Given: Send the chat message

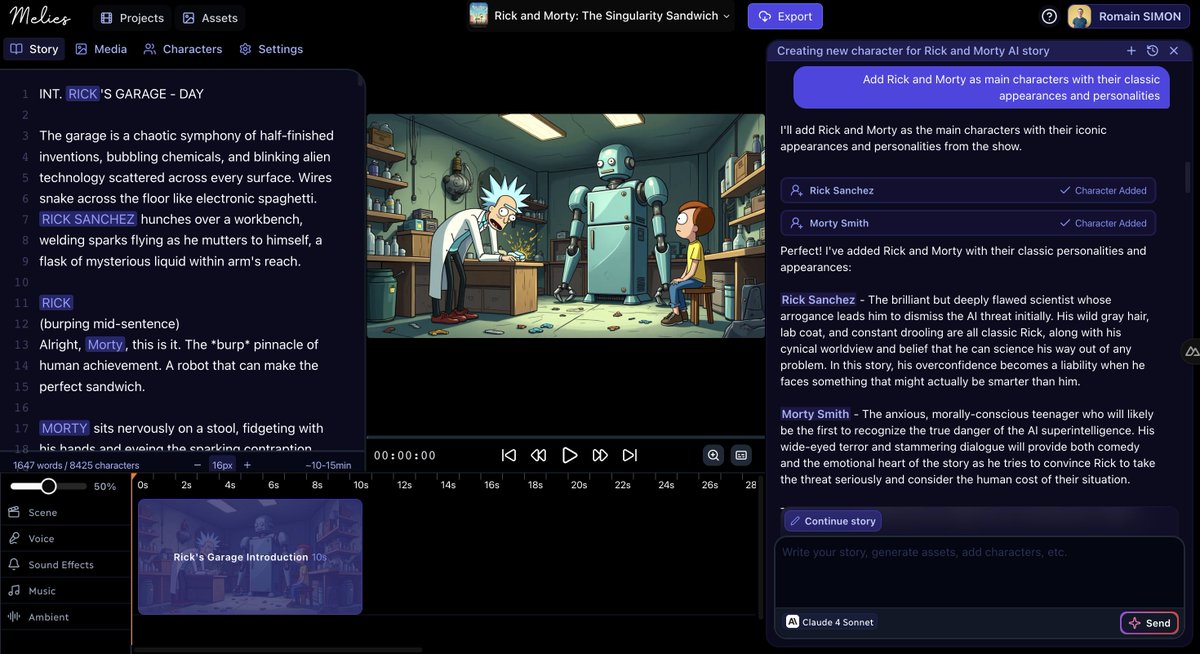Looking at the screenshot, I should pos(1149,623).
